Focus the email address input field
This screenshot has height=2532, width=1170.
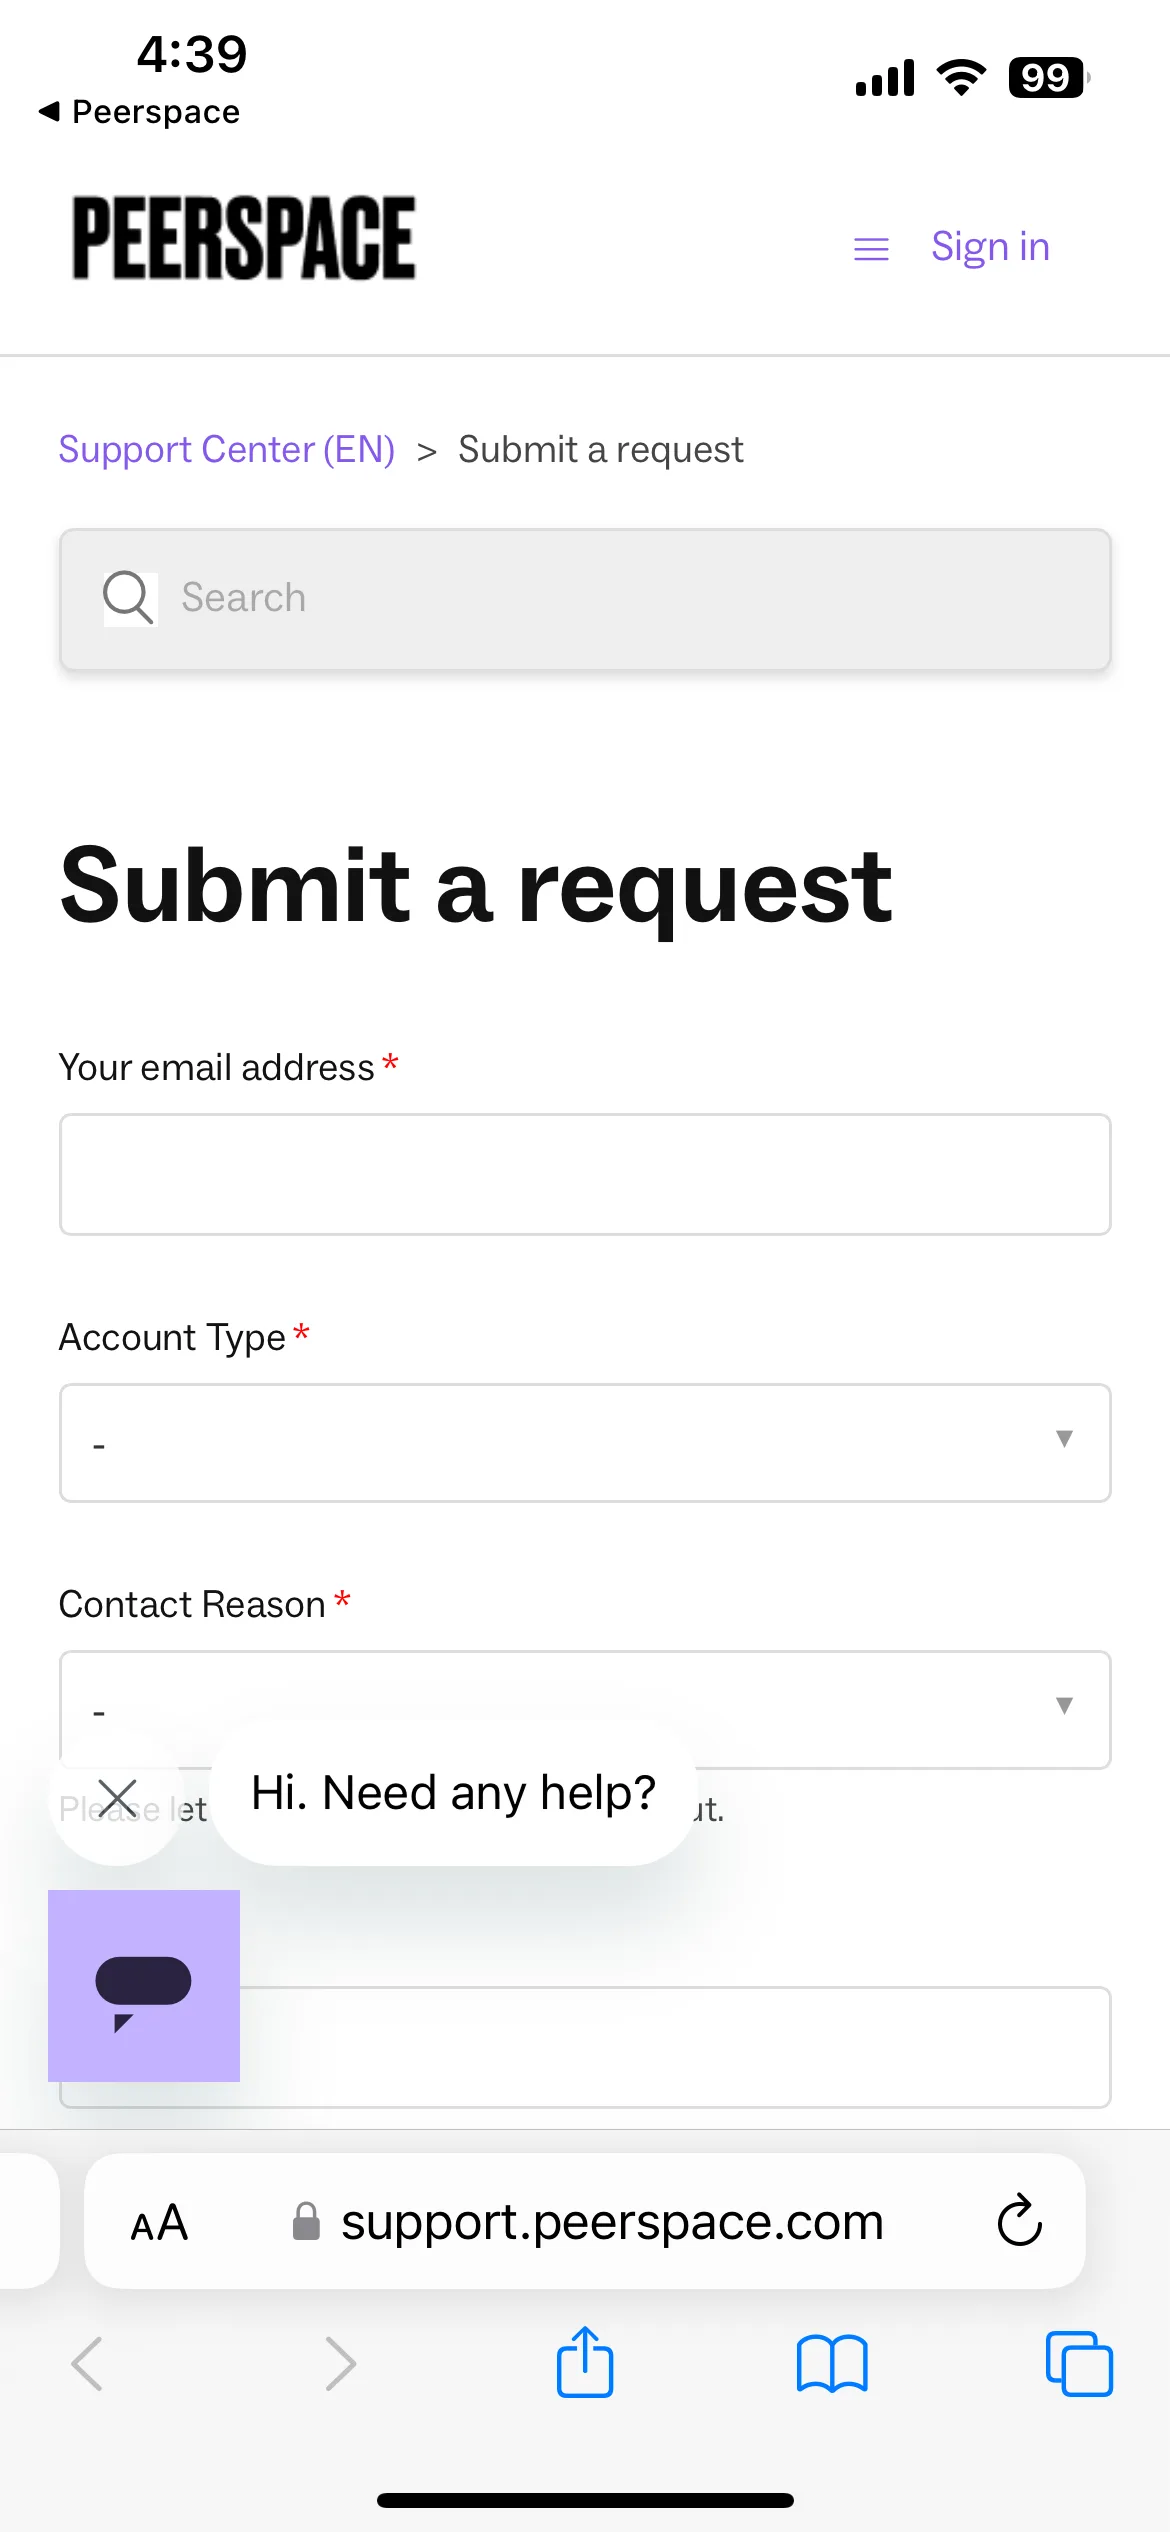[x=585, y=1175]
